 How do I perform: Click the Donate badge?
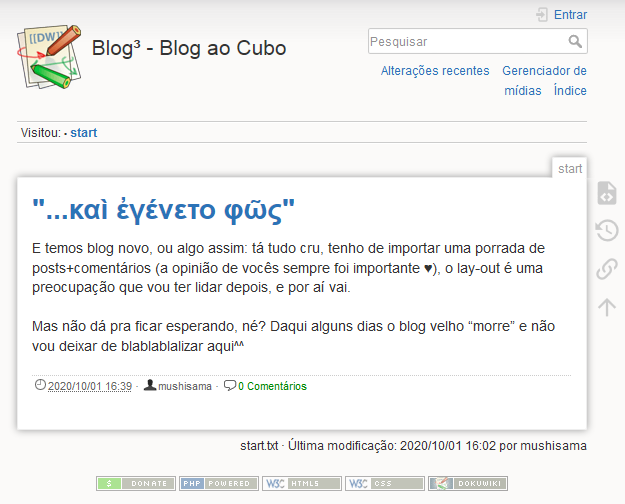136,483
